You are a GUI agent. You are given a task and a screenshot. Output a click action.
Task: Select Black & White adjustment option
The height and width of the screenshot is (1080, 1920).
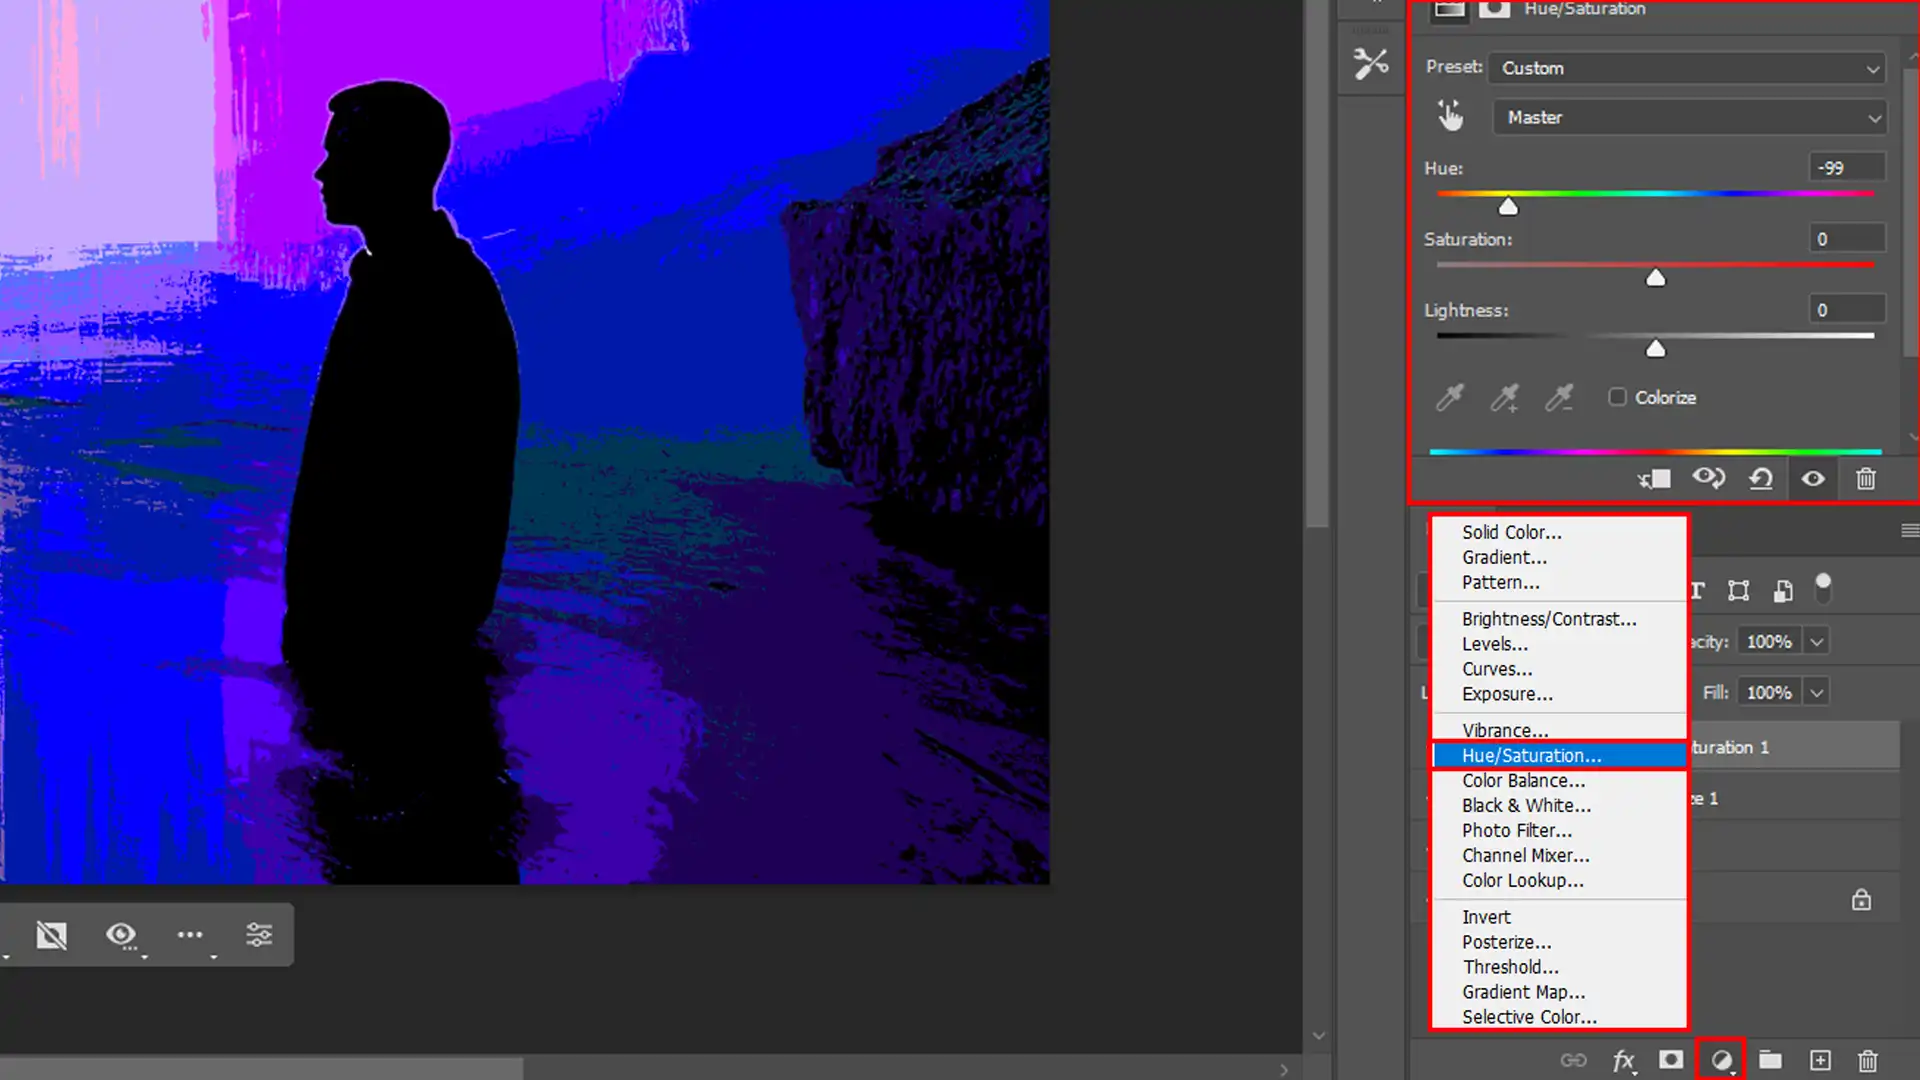[x=1524, y=805]
